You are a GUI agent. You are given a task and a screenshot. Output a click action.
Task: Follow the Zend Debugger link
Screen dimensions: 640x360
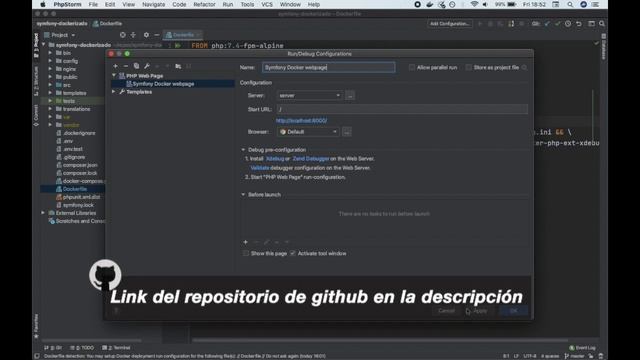[311, 159]
